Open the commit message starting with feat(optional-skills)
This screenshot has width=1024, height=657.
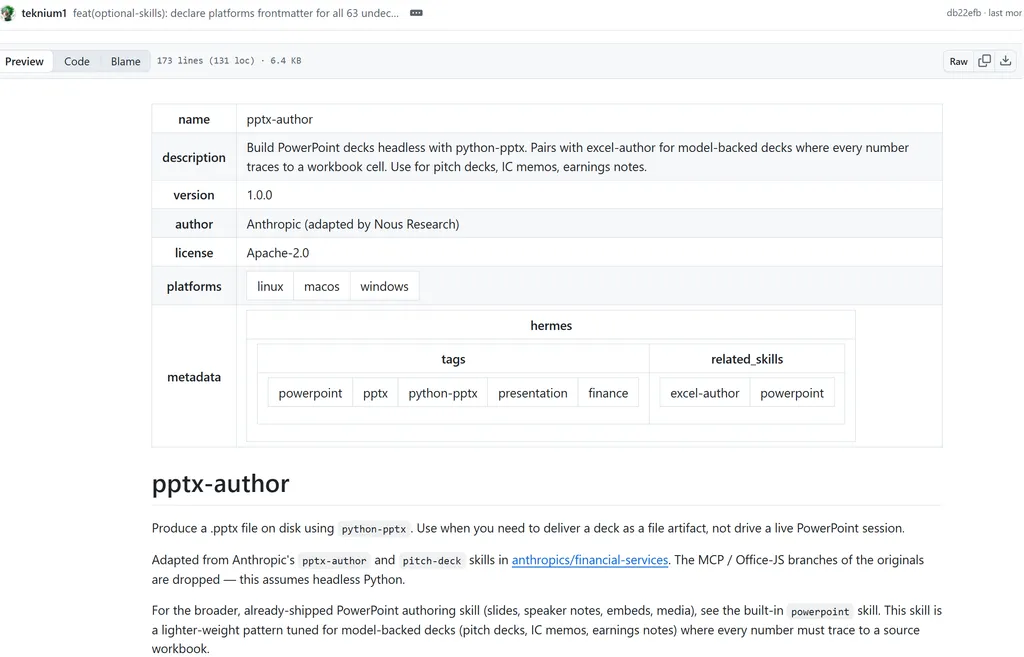[235, 13]
